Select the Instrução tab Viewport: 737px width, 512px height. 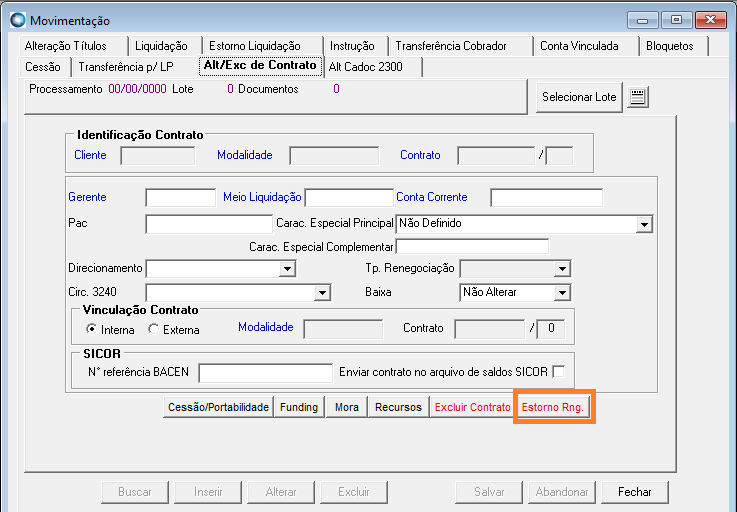(x=355, y=46)
